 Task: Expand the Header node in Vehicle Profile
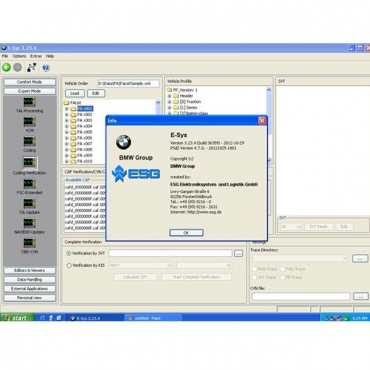pos(169,96)
